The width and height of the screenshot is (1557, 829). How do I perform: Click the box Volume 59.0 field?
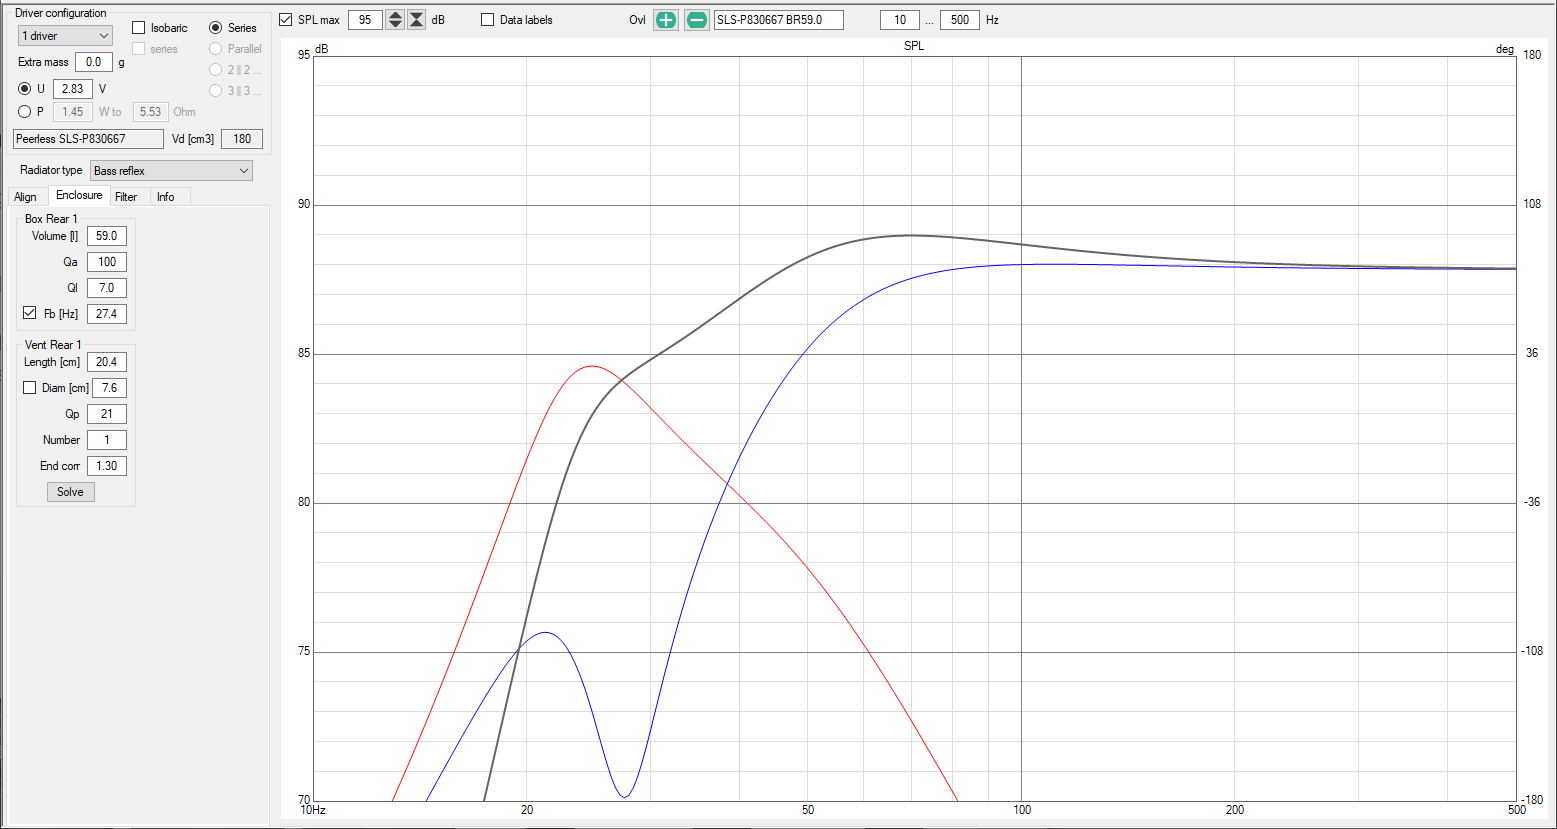tap(107, 236)
